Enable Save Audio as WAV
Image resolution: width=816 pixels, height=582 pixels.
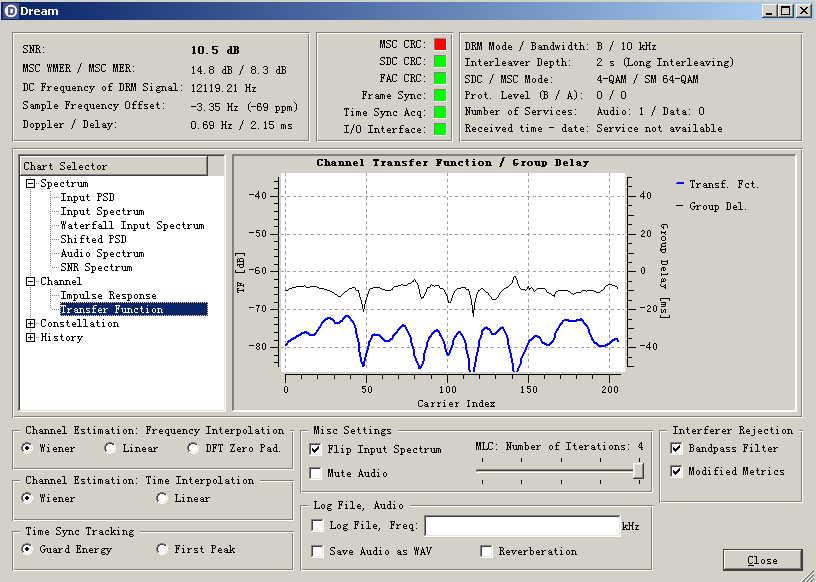click(317, 551)
